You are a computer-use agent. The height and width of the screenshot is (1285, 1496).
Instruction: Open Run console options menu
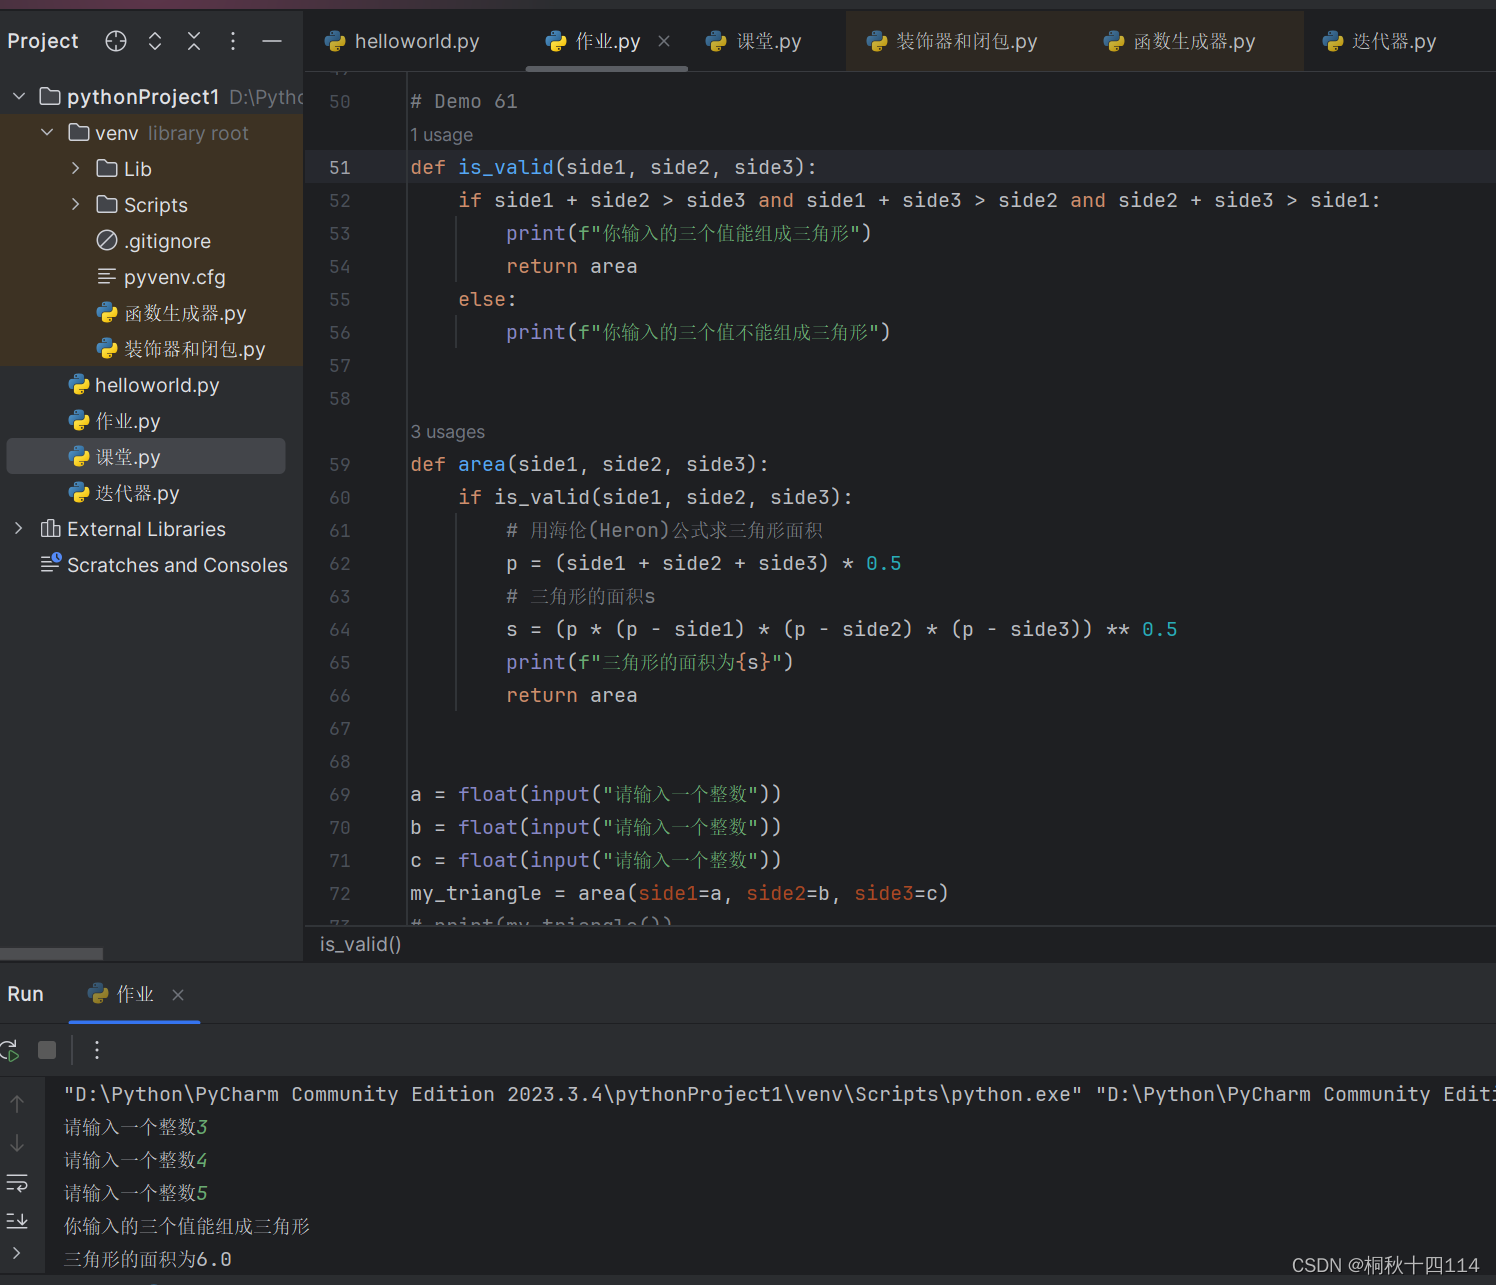96,1050
